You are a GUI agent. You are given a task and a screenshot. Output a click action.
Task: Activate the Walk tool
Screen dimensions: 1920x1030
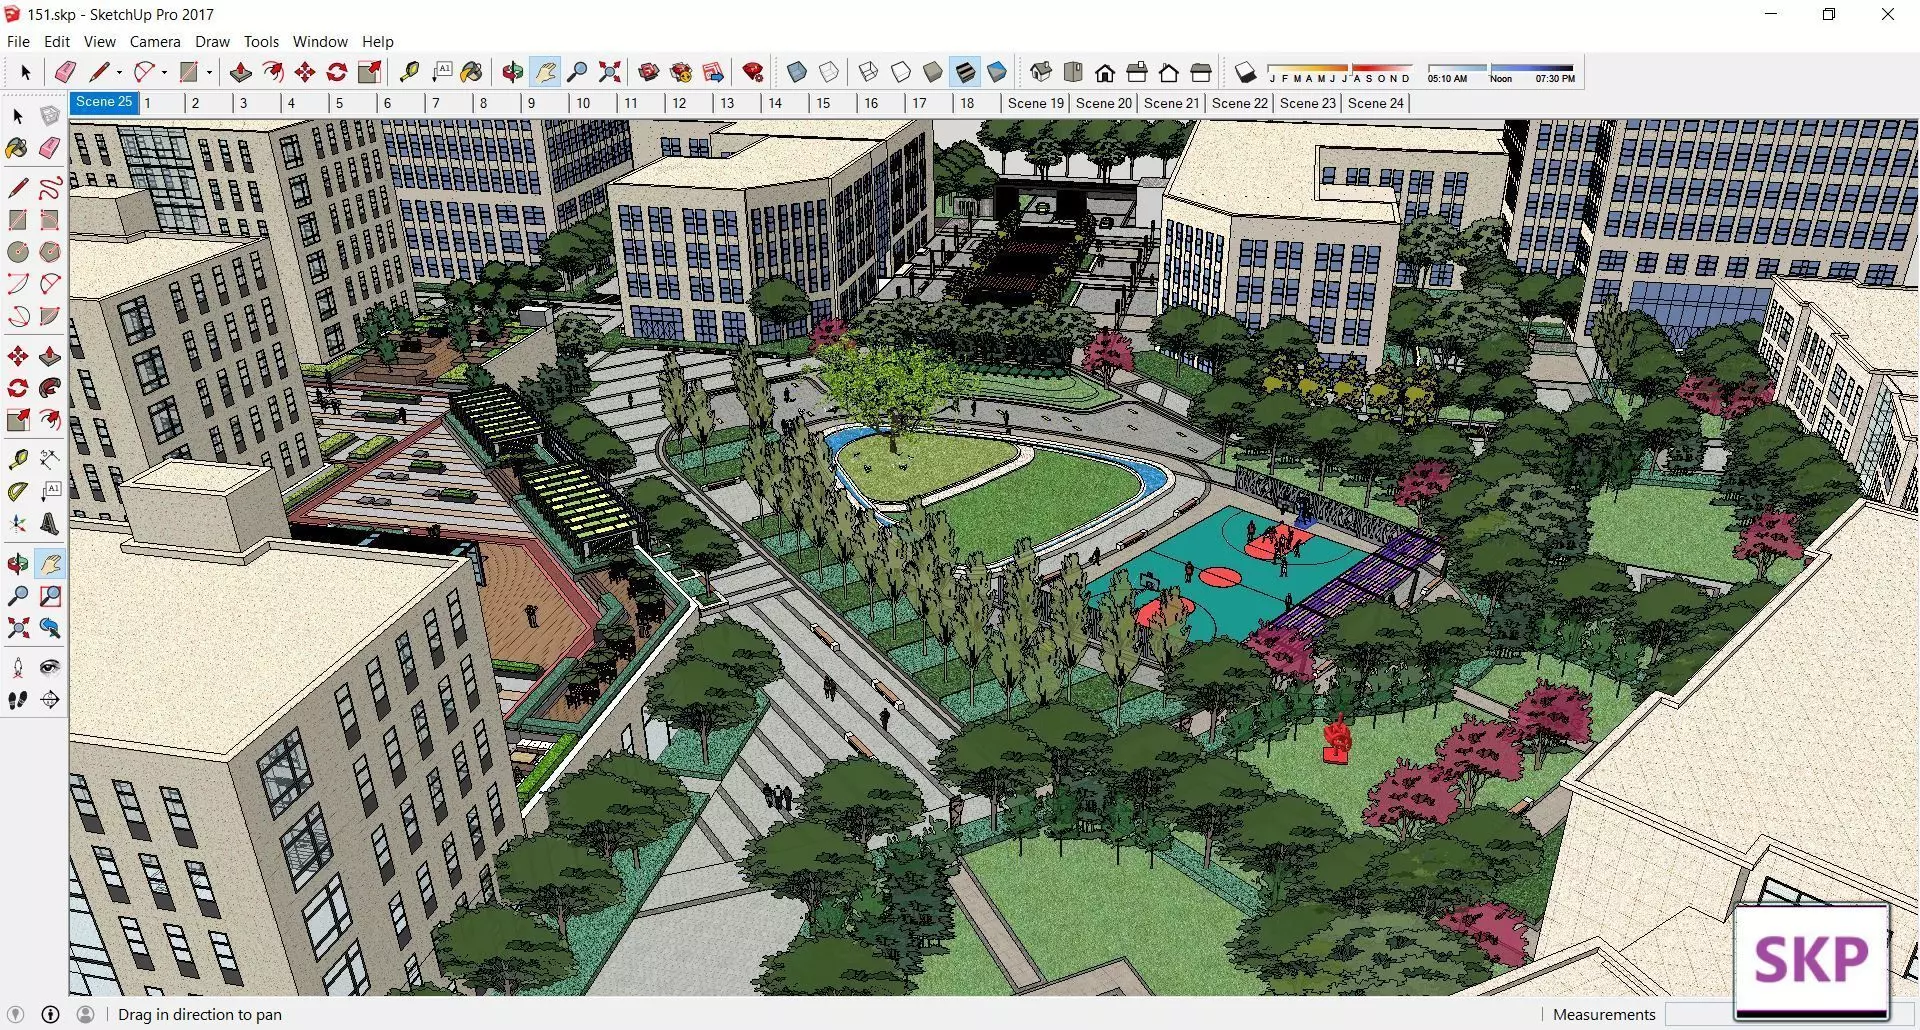coord(18,700)
